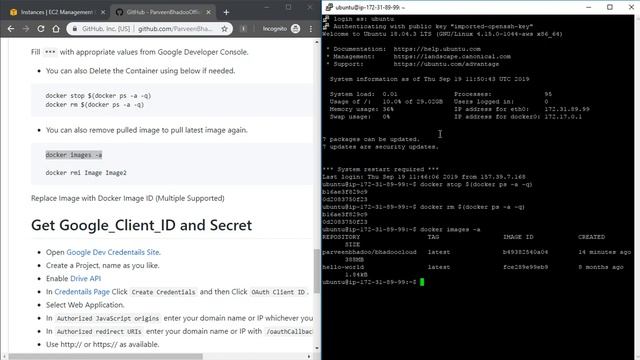640x360 pixels.
Task: Close the EC2 Management tab
Action: (103, 12)
